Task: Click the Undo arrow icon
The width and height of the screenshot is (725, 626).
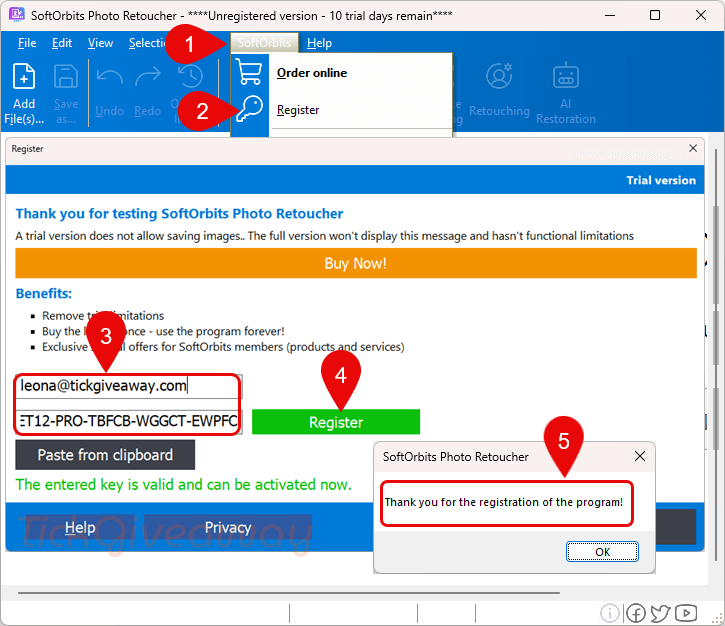Action: coord(110,76)
